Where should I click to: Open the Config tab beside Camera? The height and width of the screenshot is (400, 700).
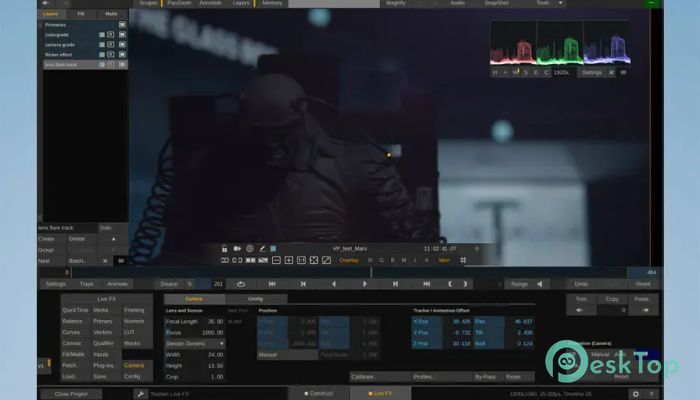click(x=255, y=299)
